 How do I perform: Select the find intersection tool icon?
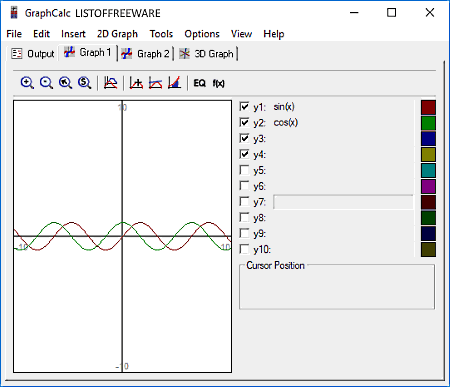(136, 83)
